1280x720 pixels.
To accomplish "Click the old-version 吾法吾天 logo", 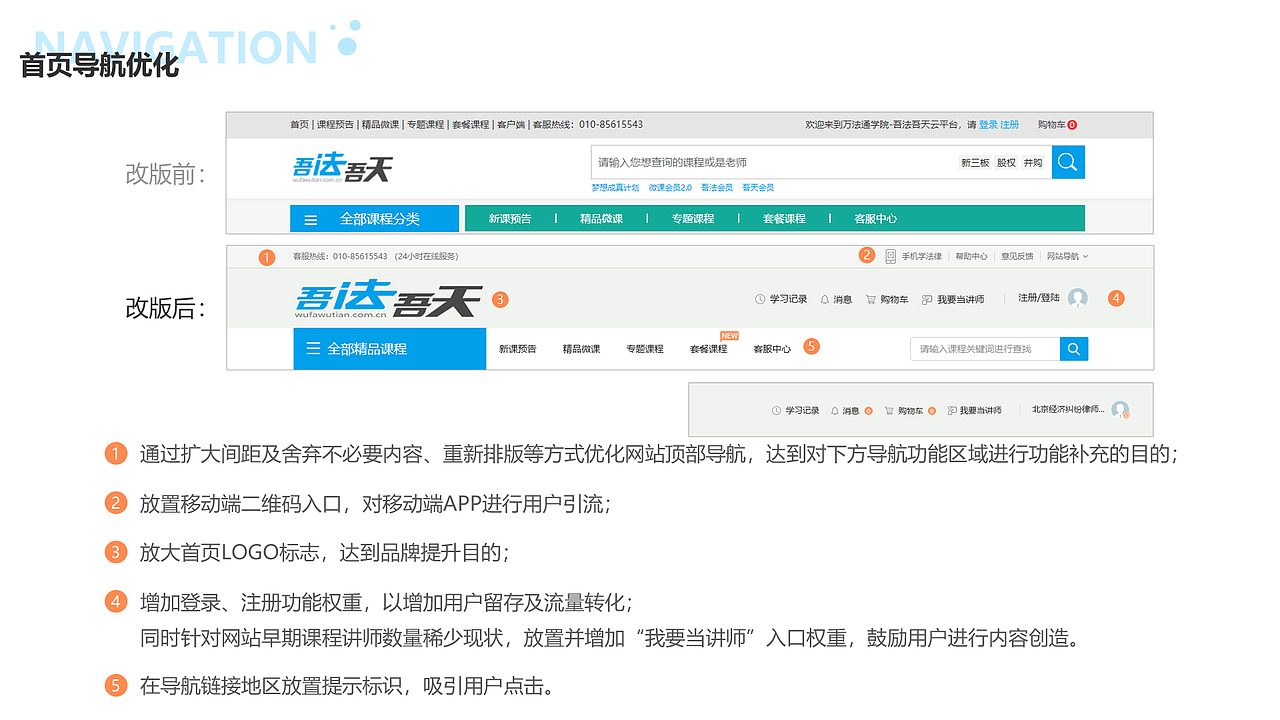I will tap(342, 168).
